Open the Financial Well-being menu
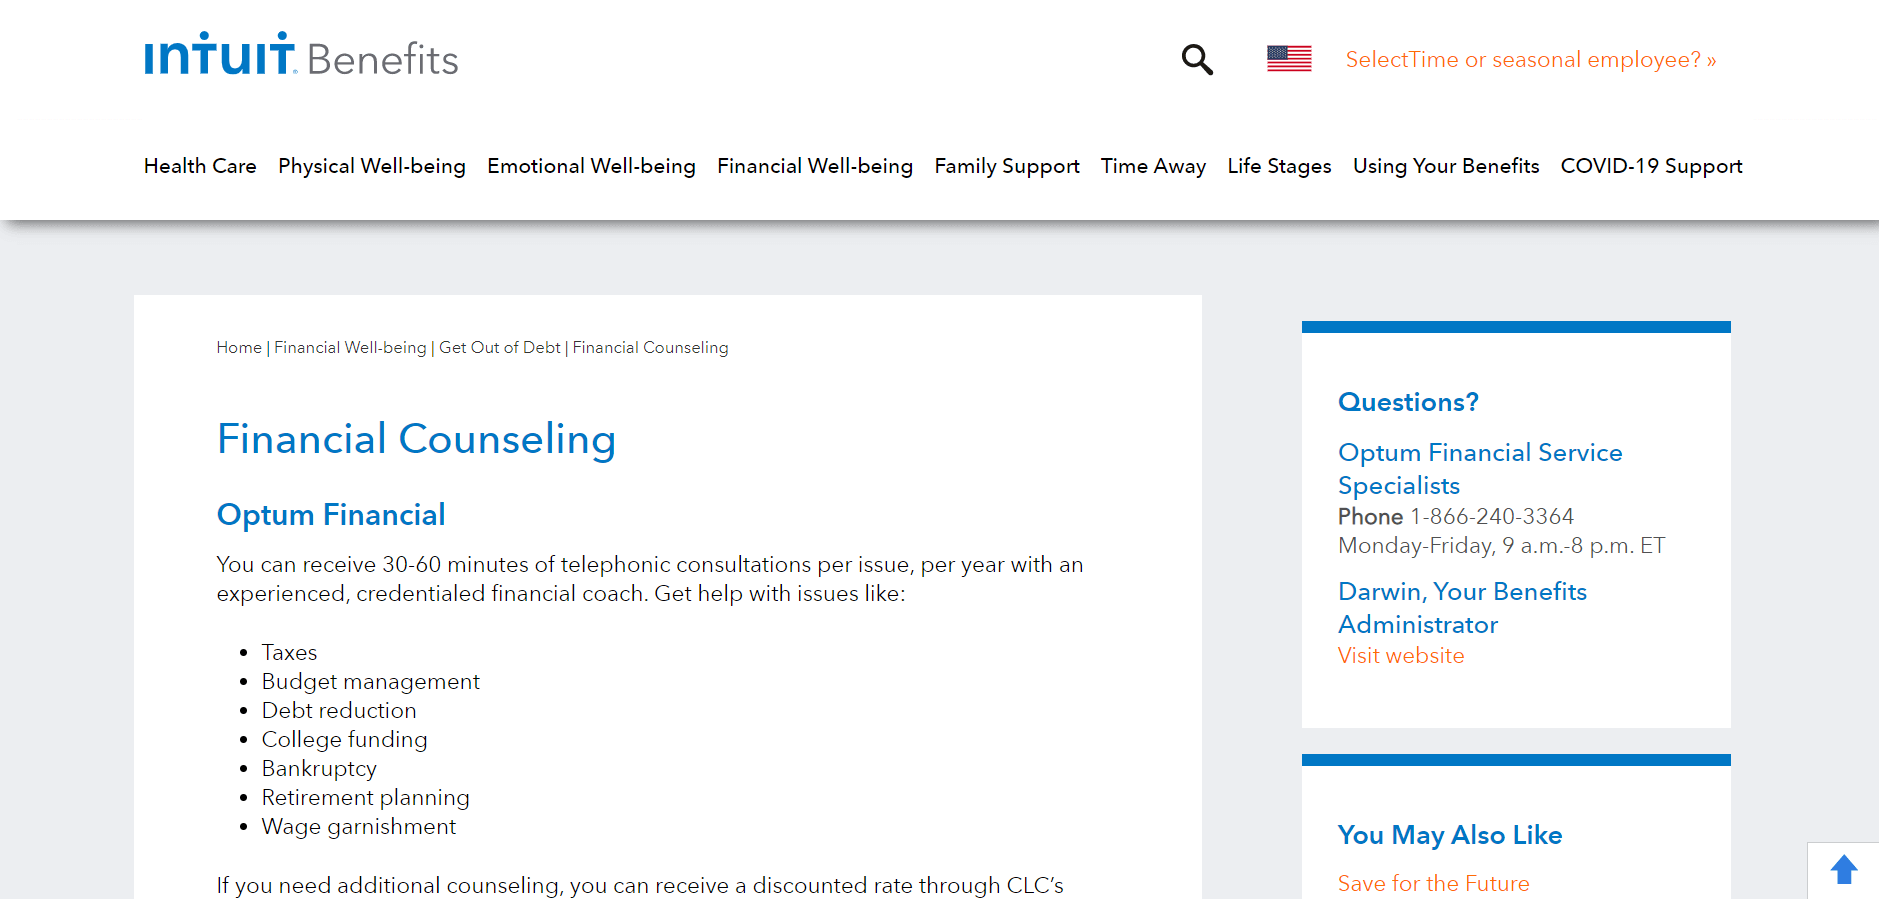Image resolution: width=1879 pixels, height=899 pixels. 815,166
